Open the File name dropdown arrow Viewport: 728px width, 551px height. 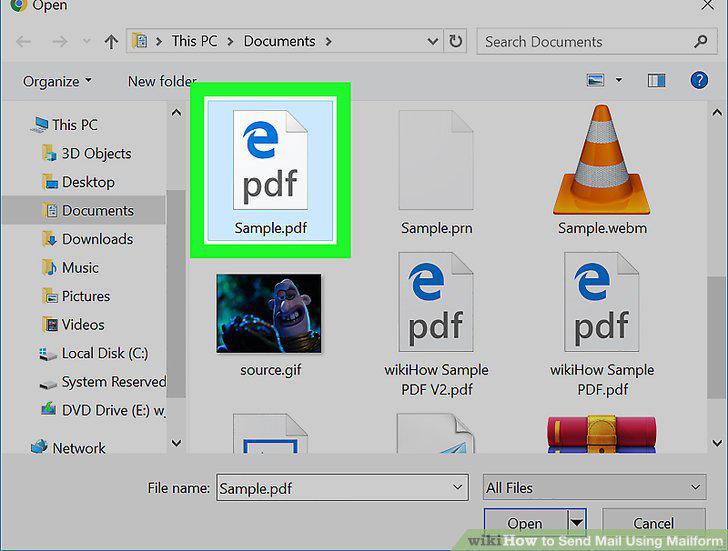pyautogui.click(x=457, y=487)
